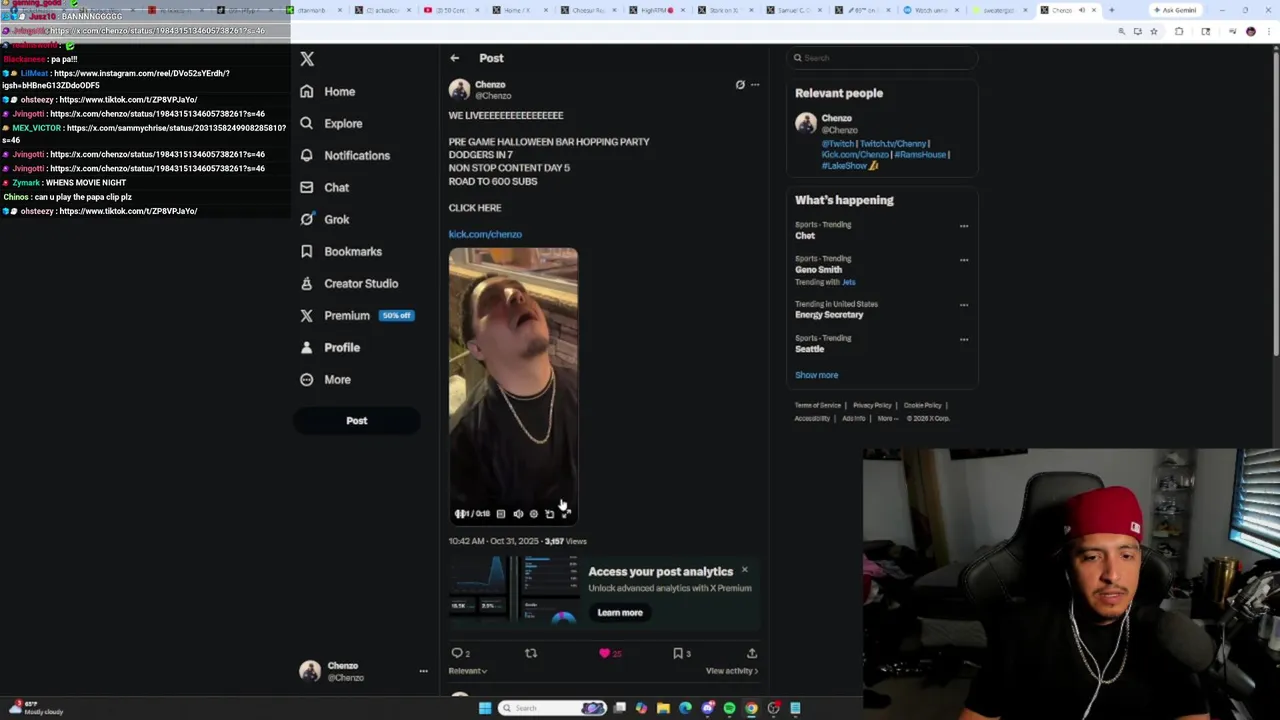Repost using the retweet icon
The width and height of the screenshot is (1280, 720).
click(531, 653)
